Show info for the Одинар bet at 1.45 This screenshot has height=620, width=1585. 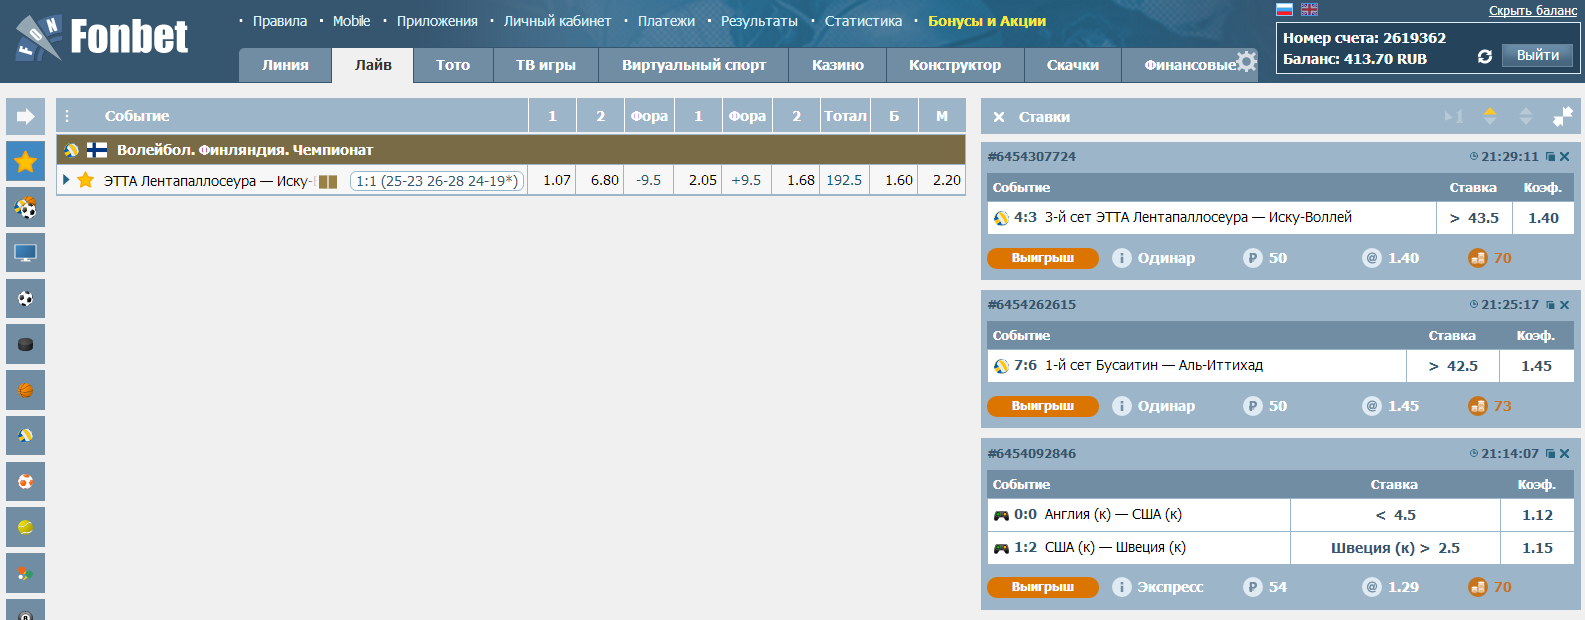coord(1122,406)
